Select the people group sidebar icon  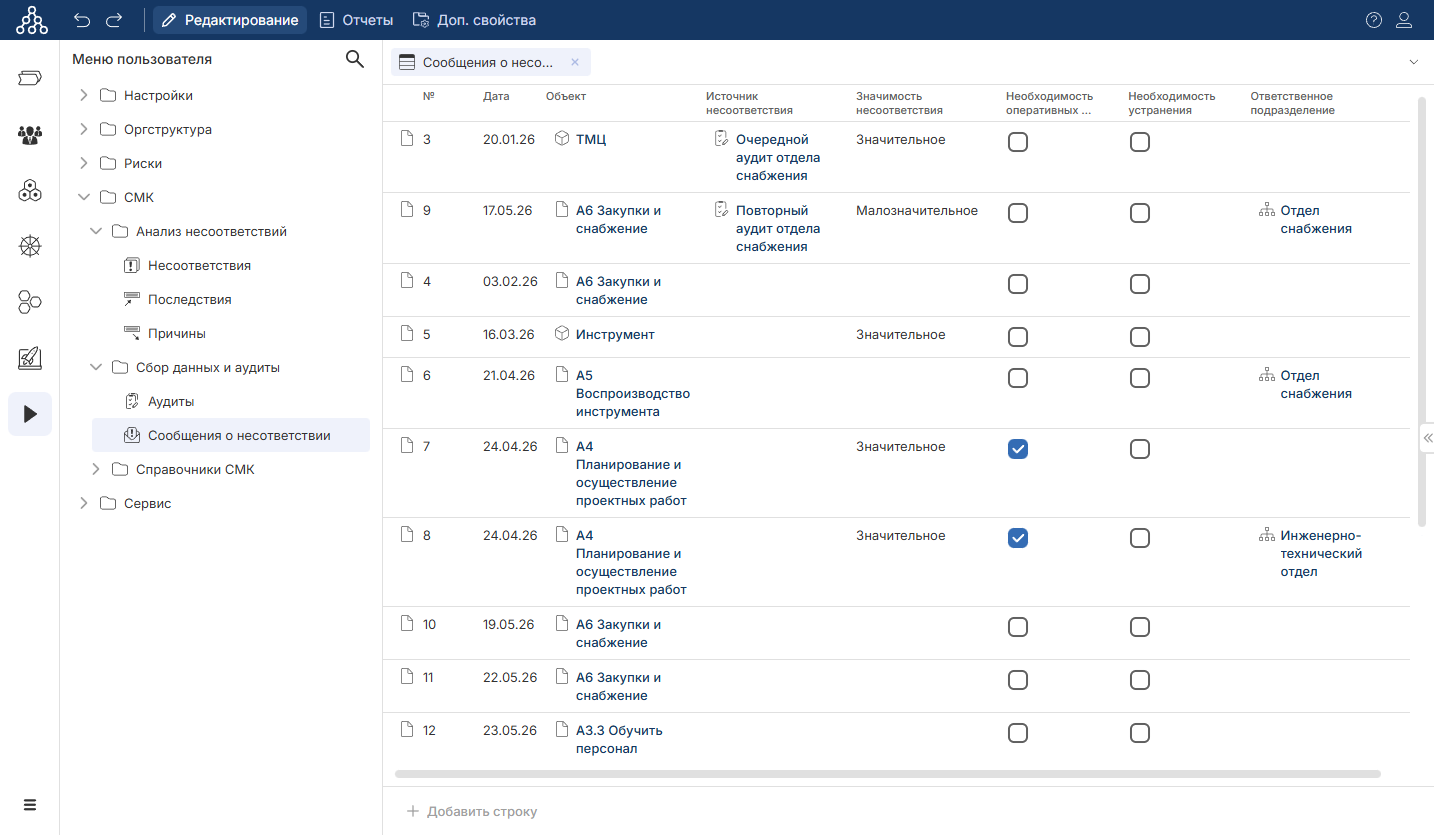coord(30,135)
